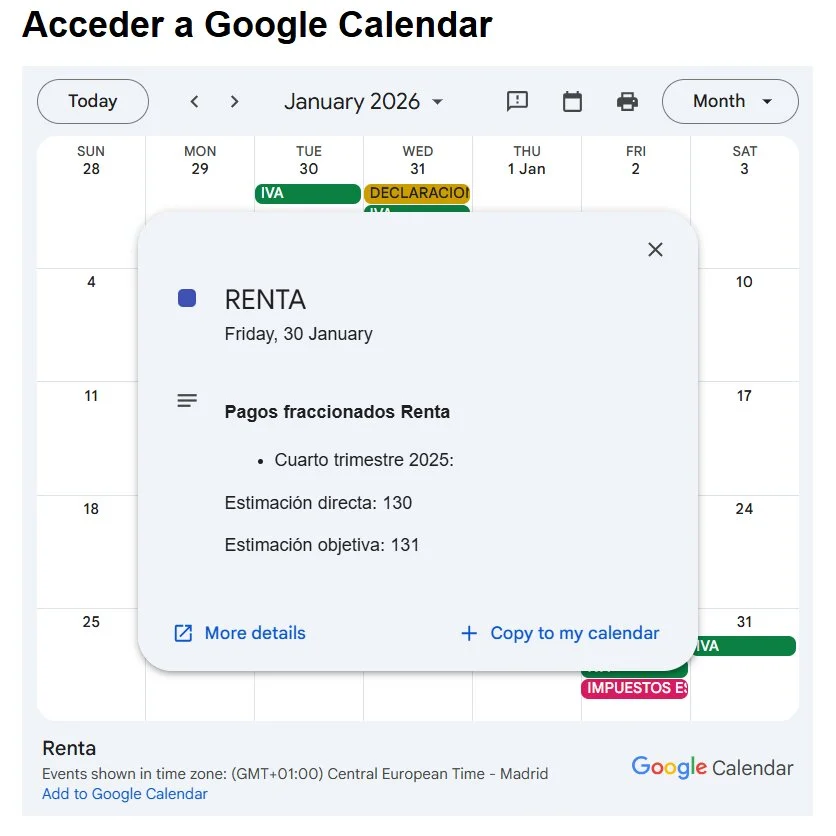The width and height of the screenshot is (836, 836).
Task: Click the open-in-new icon next to More details
Action: [182, 633]
